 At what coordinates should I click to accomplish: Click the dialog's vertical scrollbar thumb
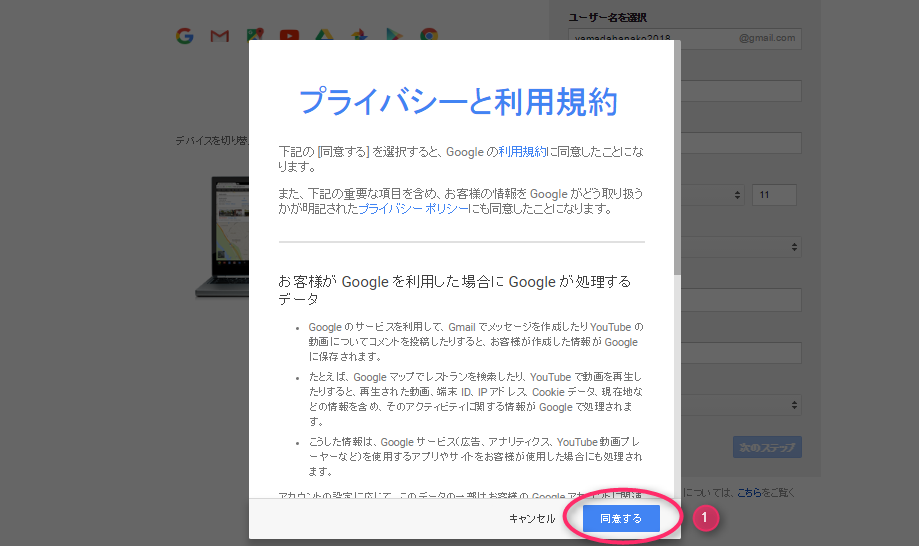click(678, 157)
